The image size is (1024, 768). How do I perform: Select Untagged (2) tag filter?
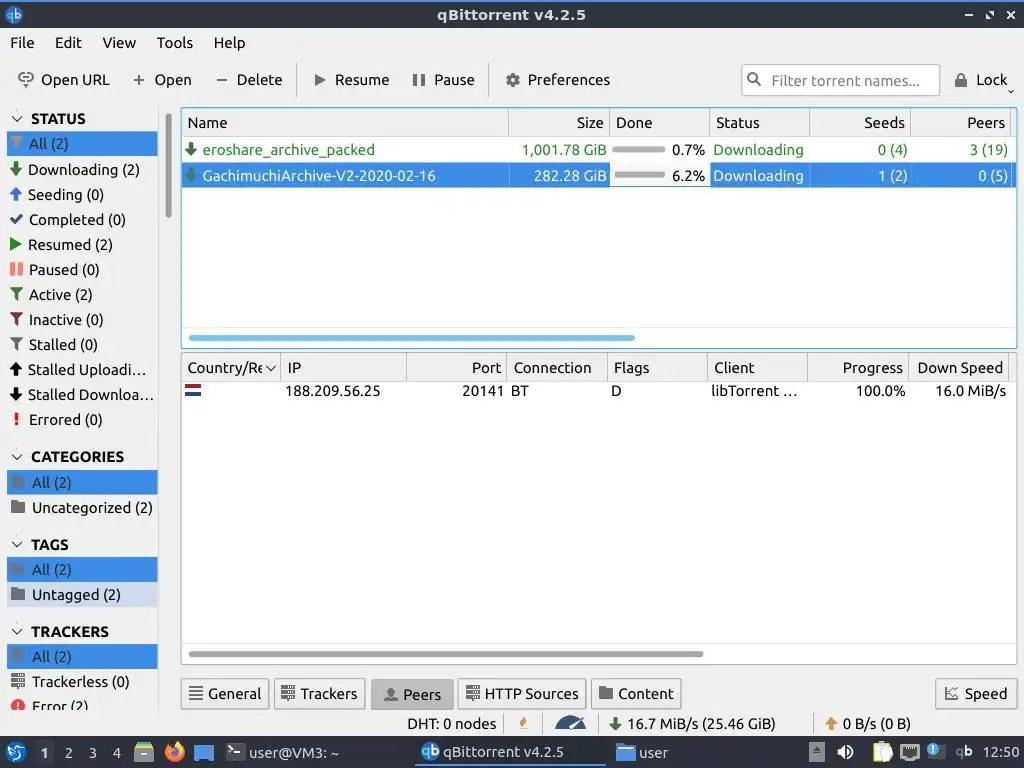click(x=82, y=594)
